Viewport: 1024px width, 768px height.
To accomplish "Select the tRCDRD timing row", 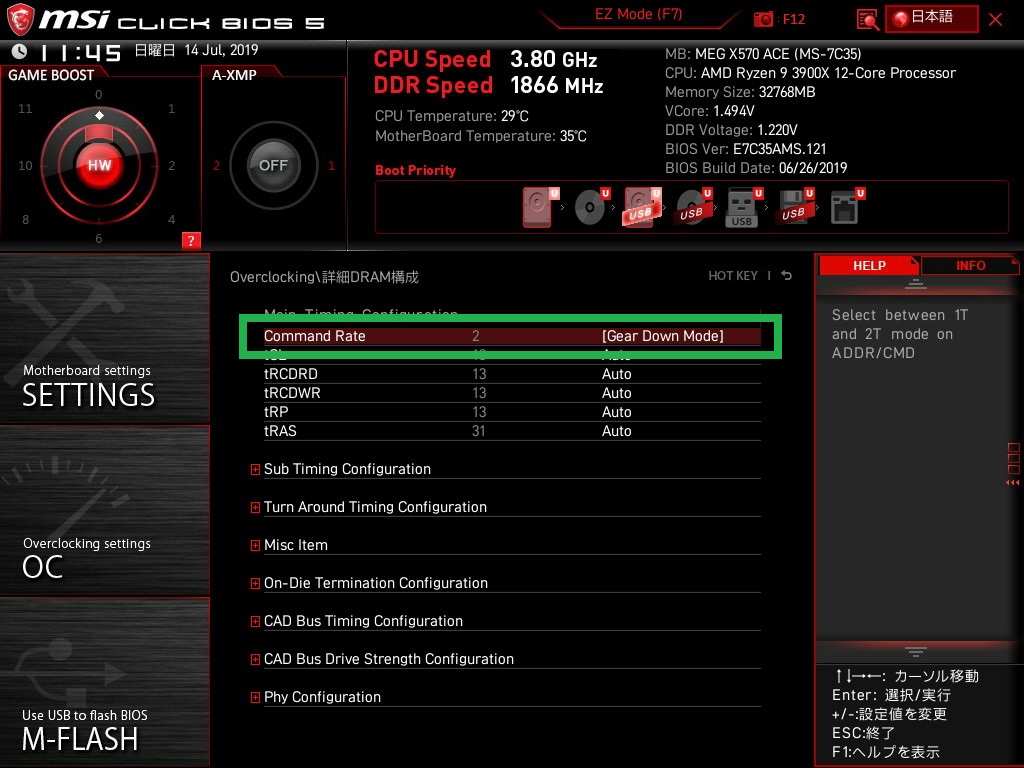I will click(513, 374).
